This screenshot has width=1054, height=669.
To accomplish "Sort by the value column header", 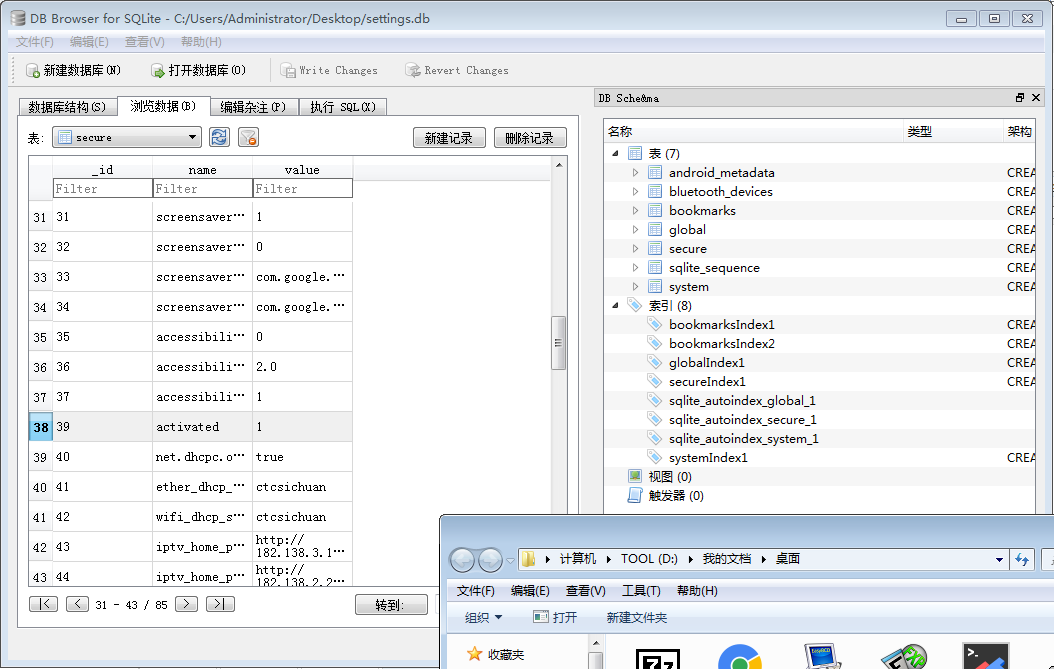I will [302, 169].
